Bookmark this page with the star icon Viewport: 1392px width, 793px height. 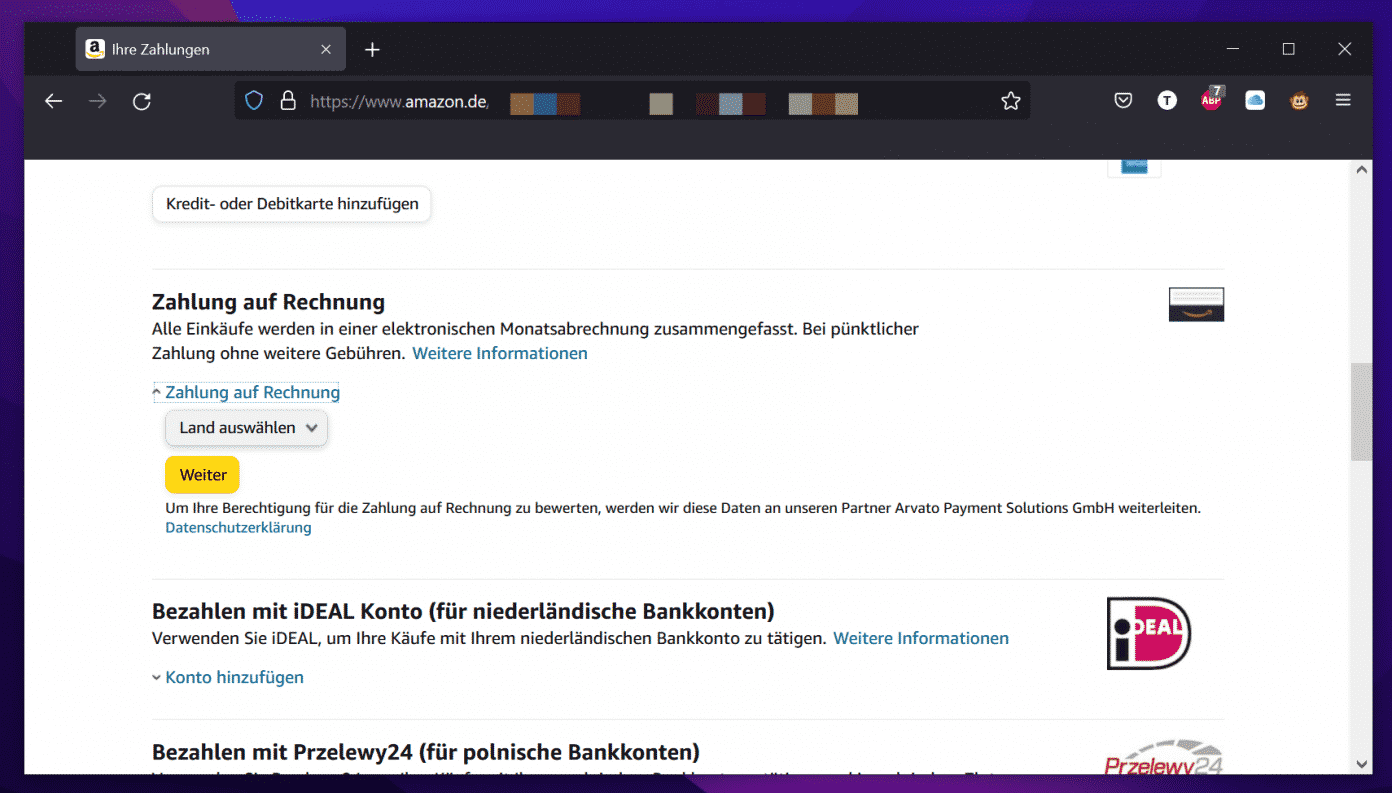click(1011, 101)
